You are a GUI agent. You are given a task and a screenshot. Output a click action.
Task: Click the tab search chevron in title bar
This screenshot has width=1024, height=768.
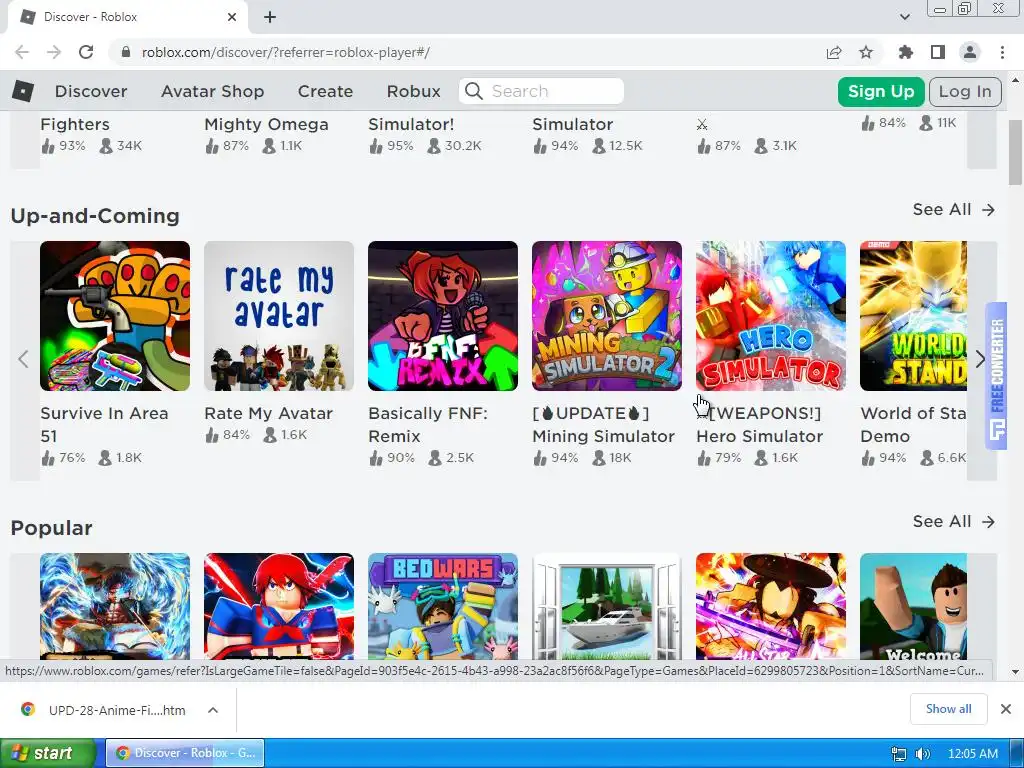pyautogui.click(x=904, y=17)
